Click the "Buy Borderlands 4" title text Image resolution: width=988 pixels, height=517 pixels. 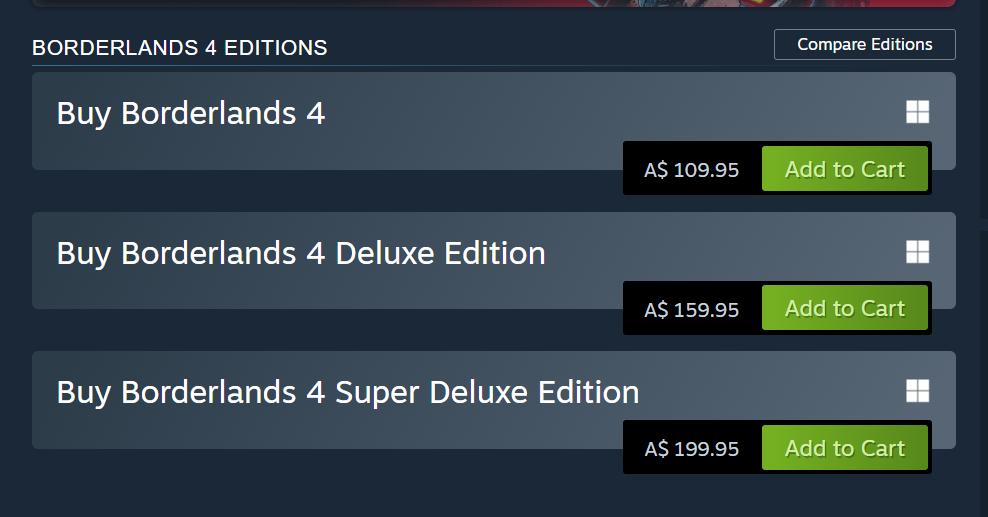point(191,113)
